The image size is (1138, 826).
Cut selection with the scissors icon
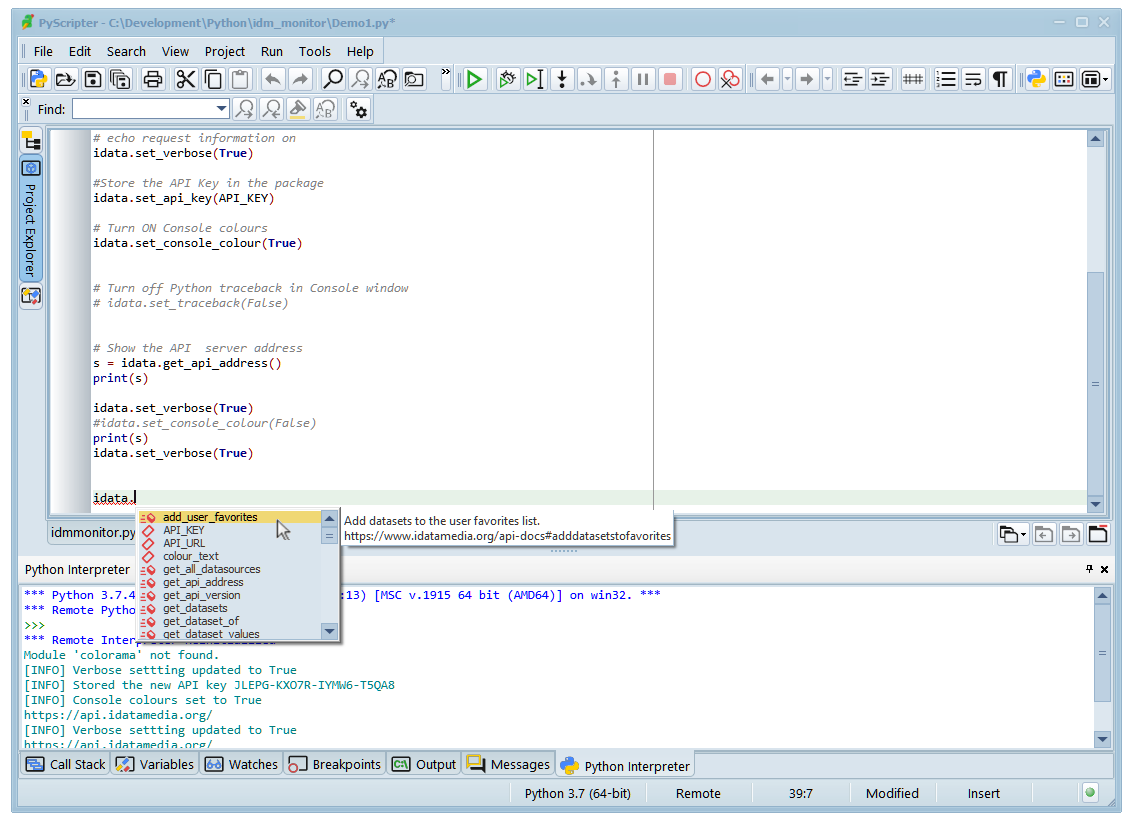tap(186, 79)
